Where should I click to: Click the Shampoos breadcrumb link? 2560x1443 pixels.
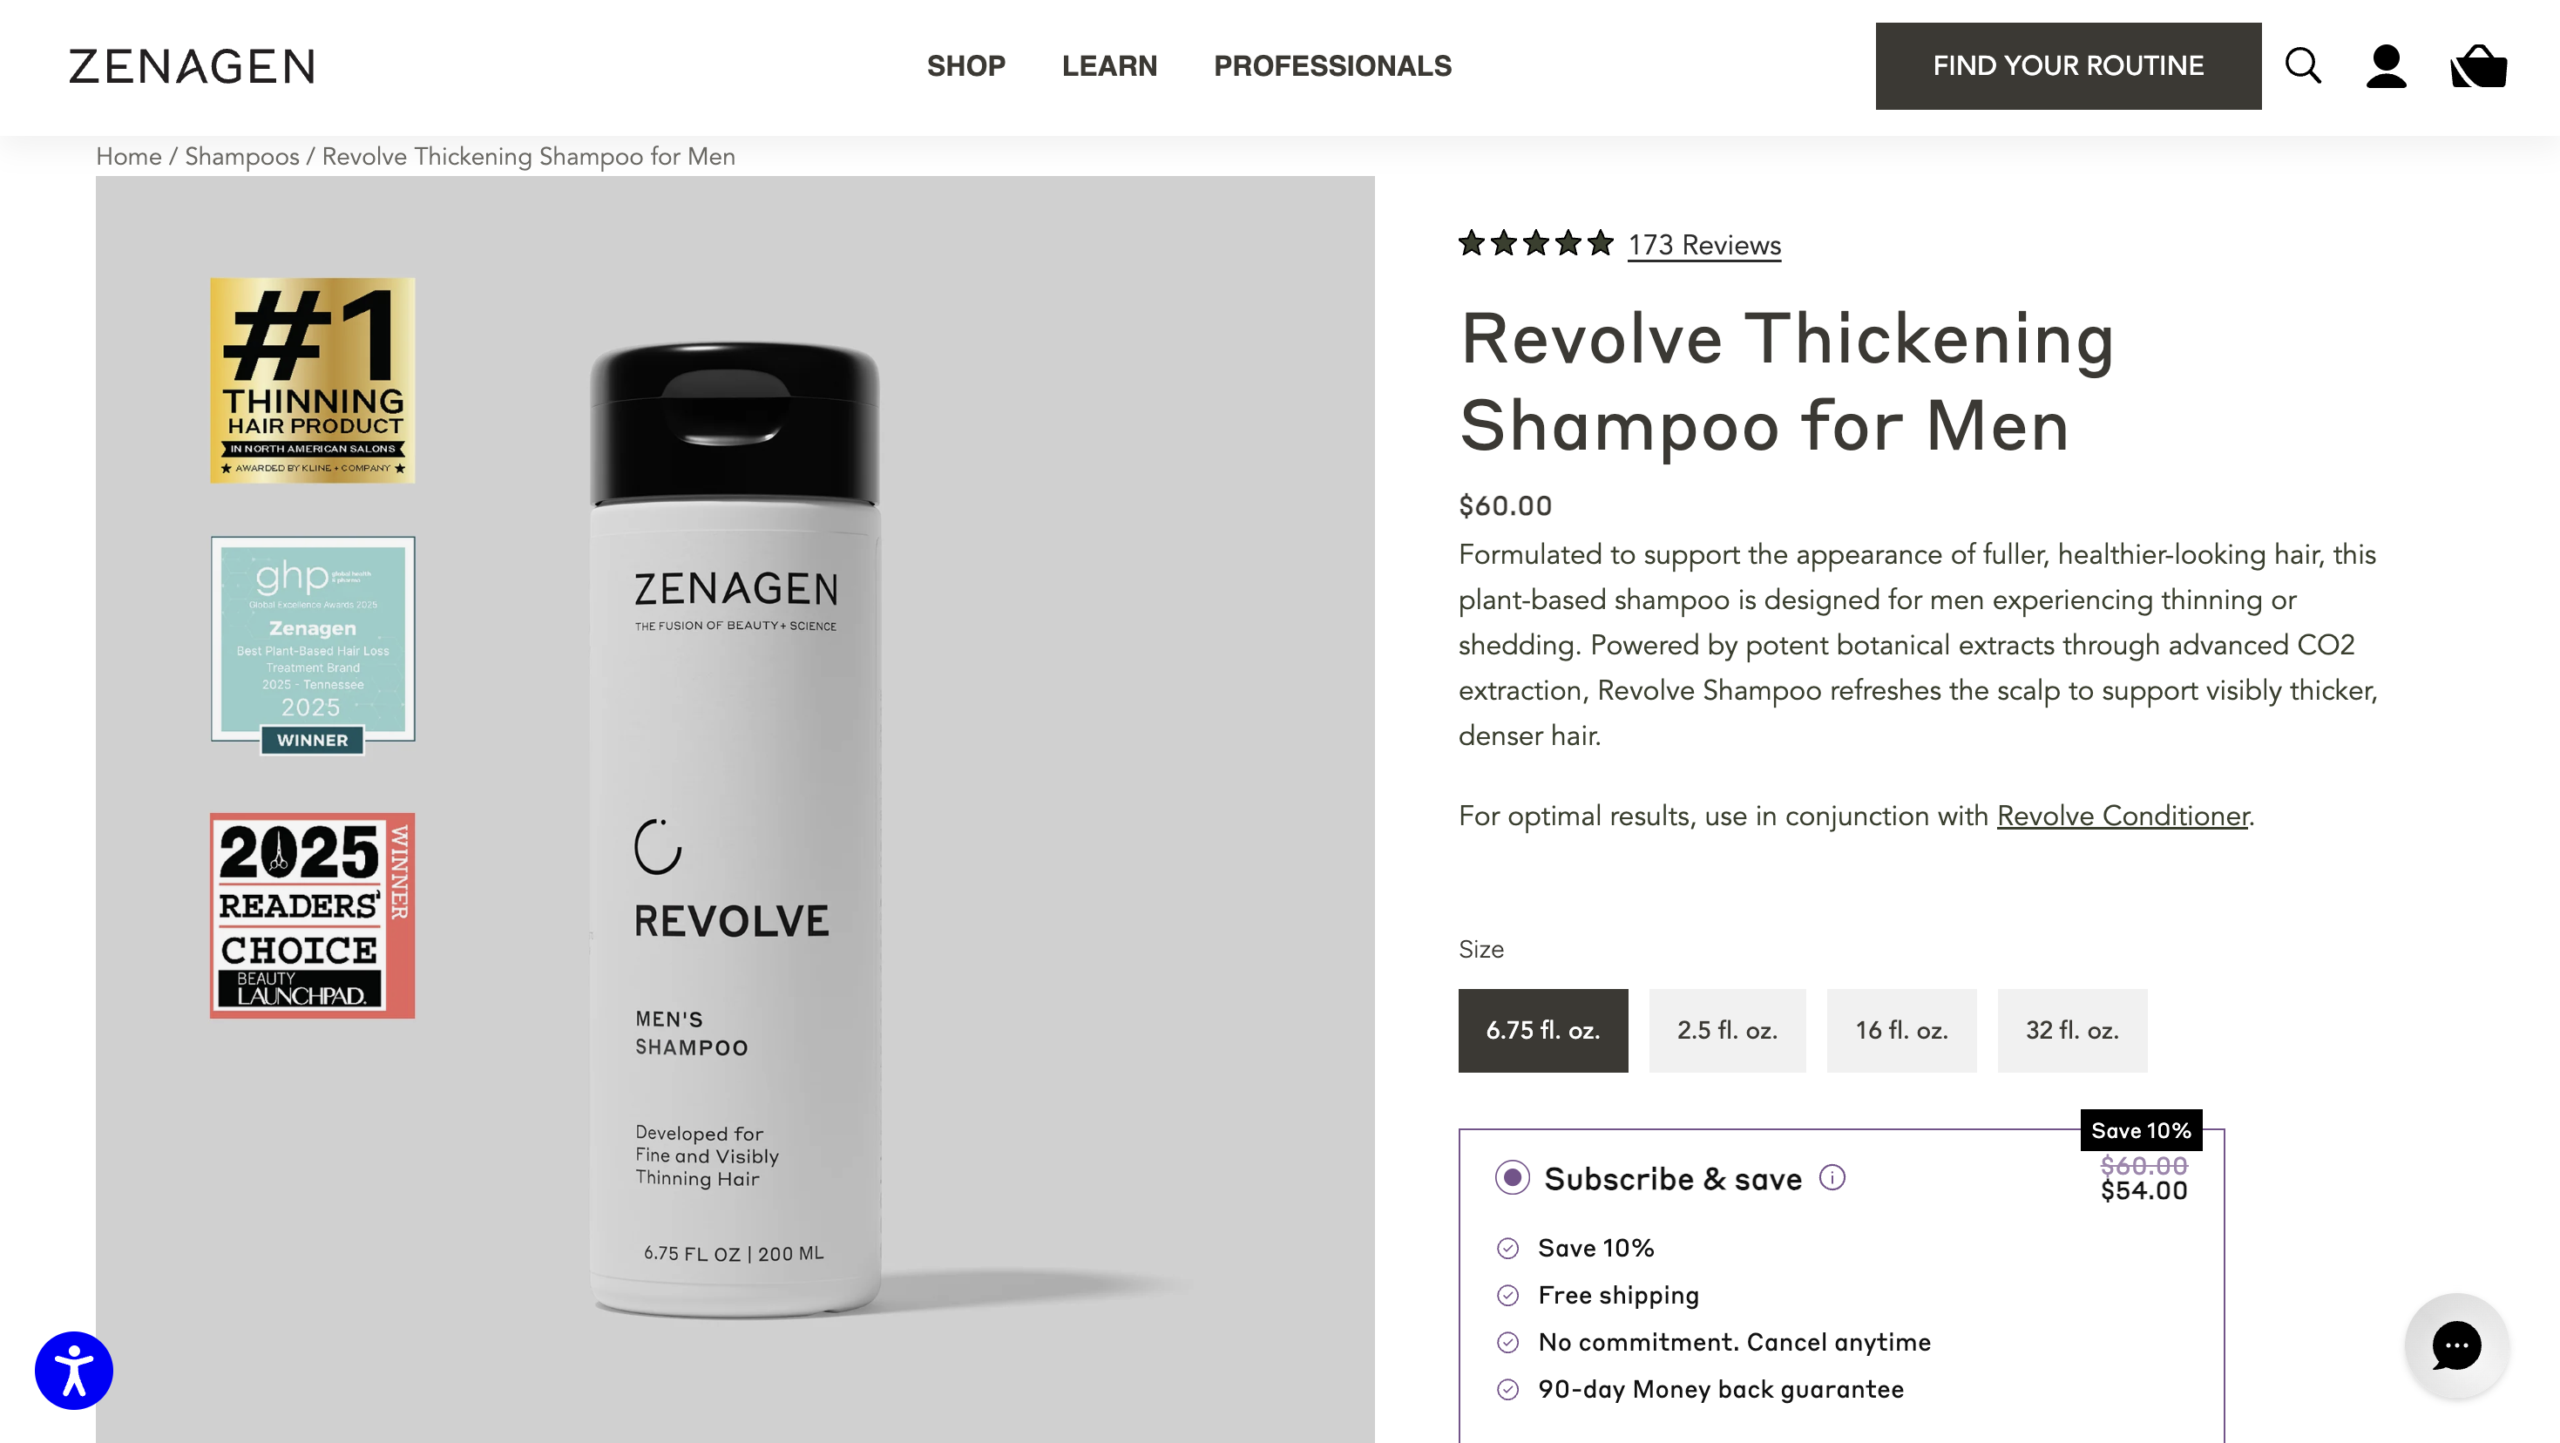pos(242,157)
